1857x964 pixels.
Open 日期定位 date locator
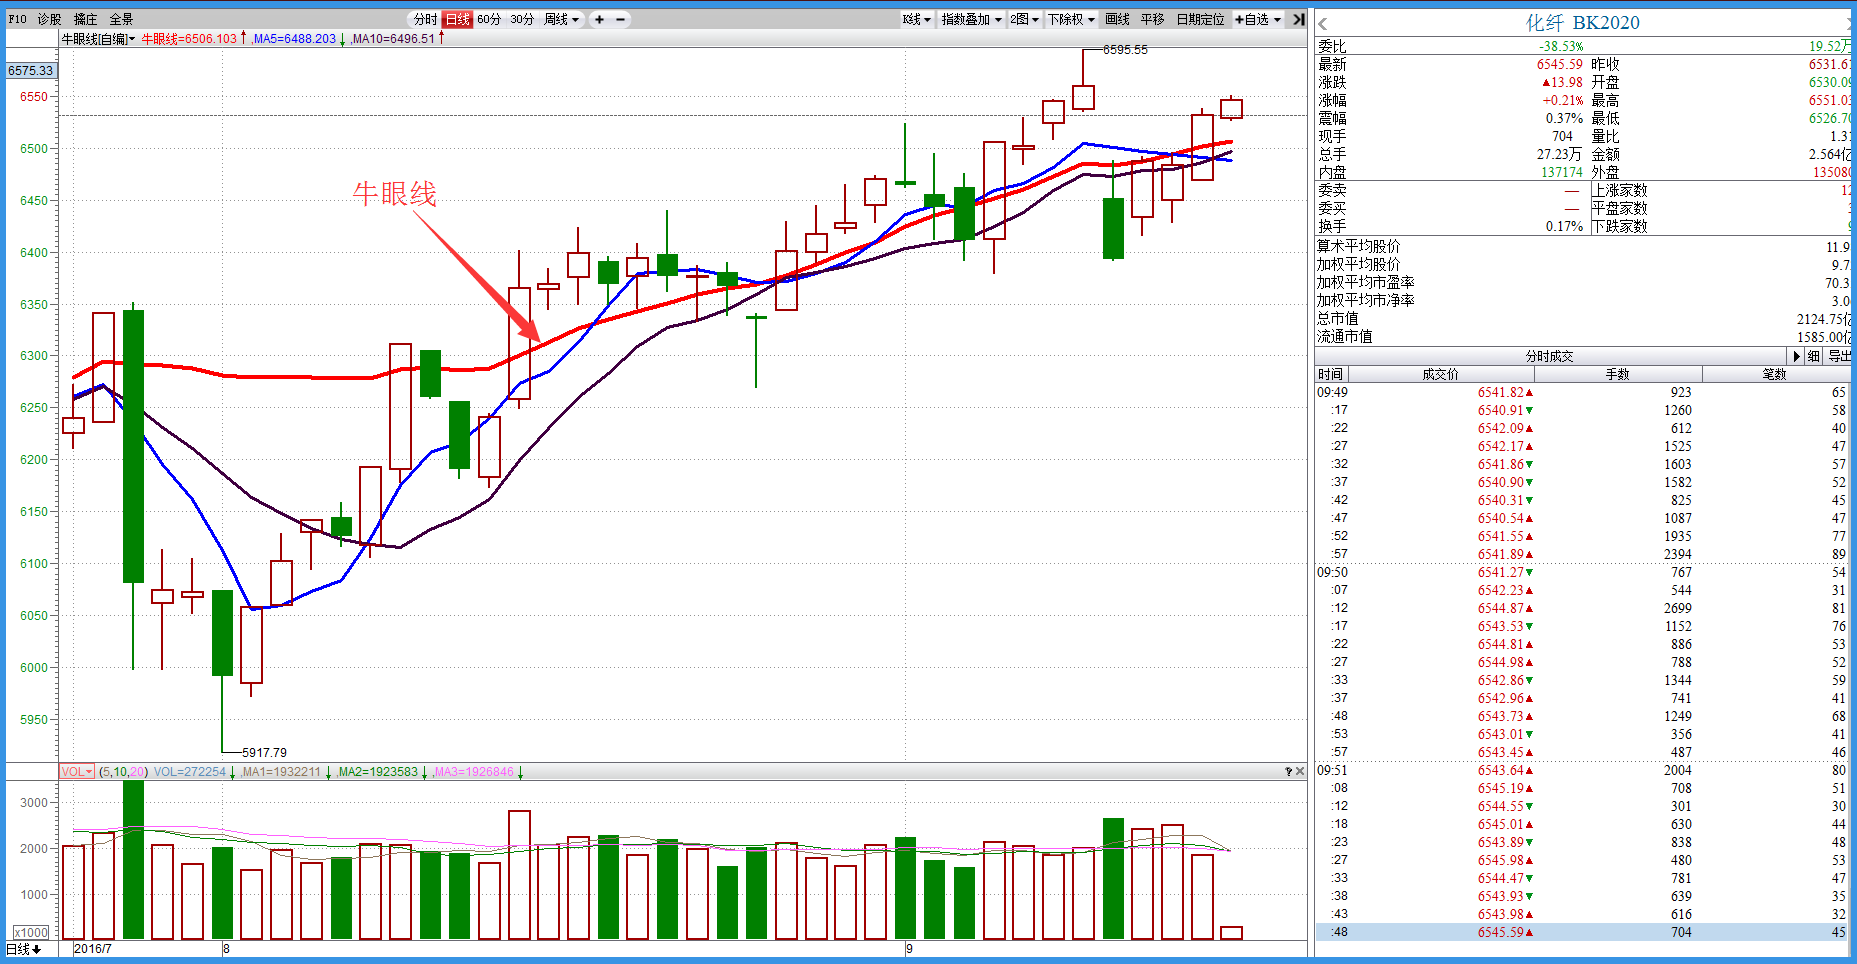(1200, 19)
